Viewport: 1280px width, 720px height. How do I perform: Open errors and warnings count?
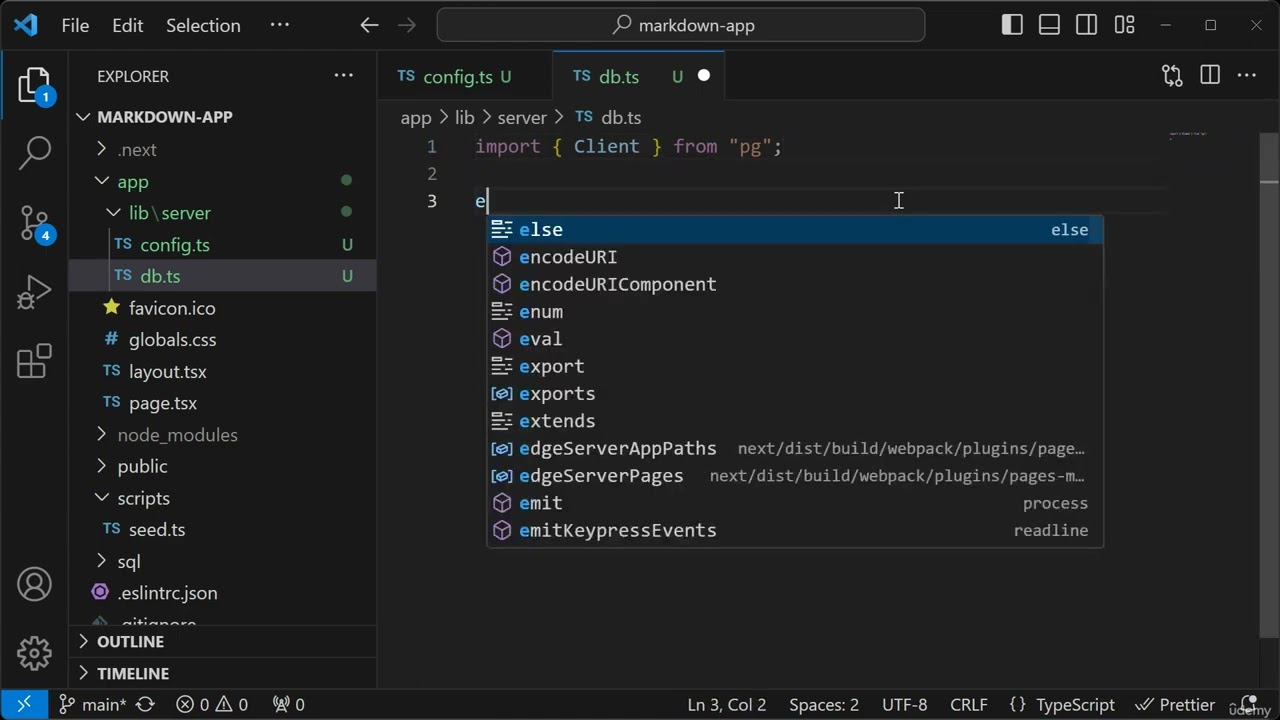[212, 705]
